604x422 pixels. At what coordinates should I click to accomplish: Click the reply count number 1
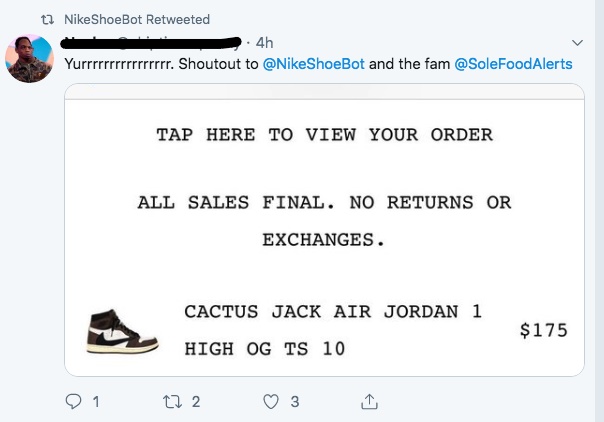click(x=96, y=402)
